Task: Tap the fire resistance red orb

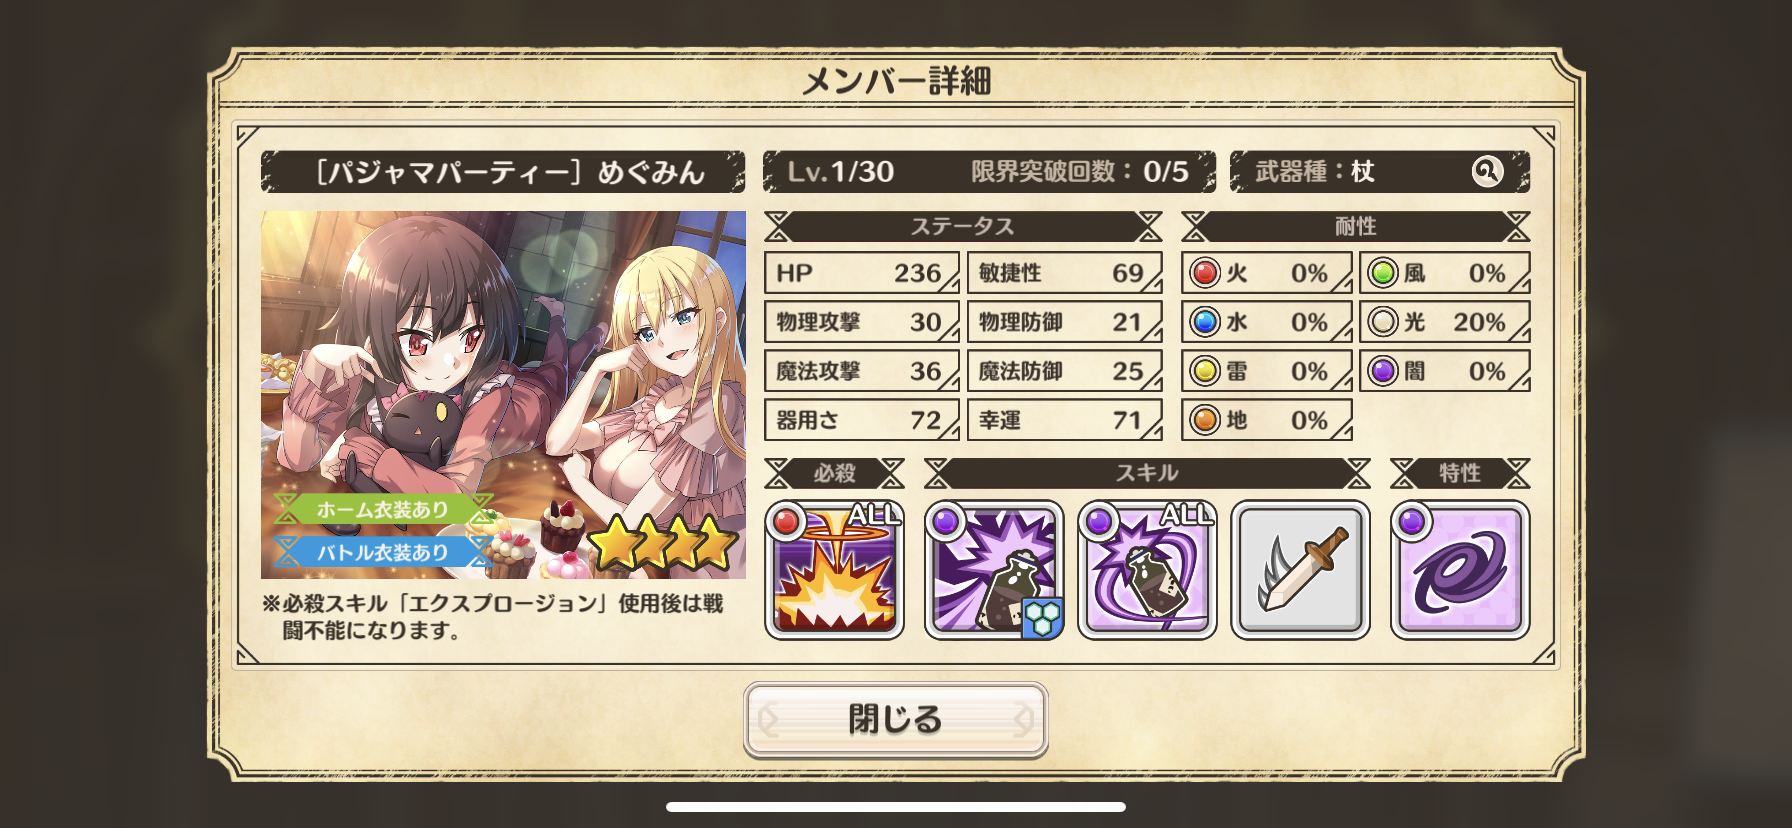Action: coord(1205,273)
